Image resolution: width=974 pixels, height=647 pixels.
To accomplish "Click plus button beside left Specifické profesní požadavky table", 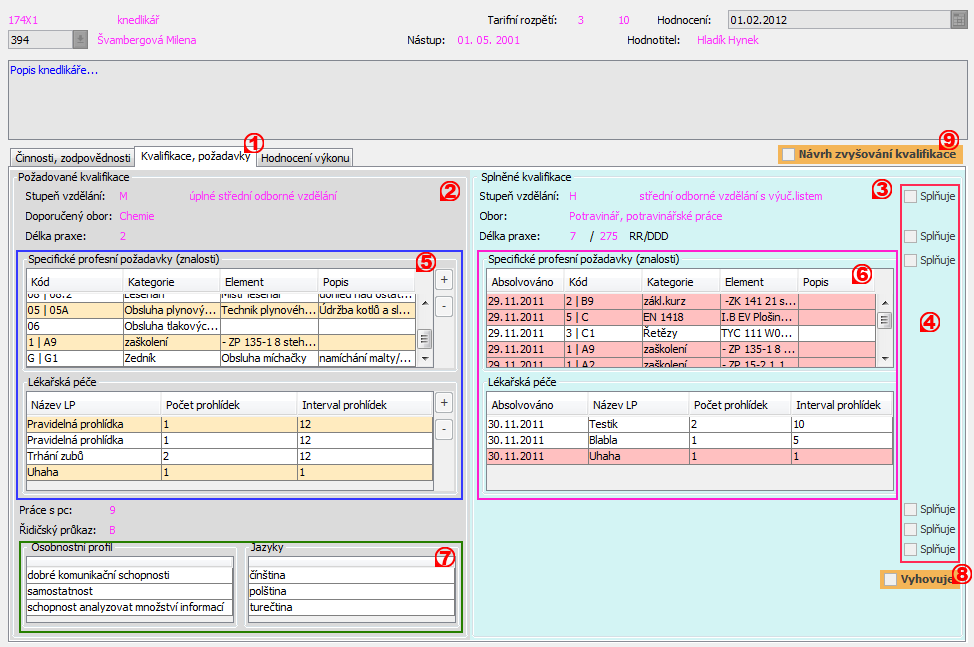I will tap(444, 279).
